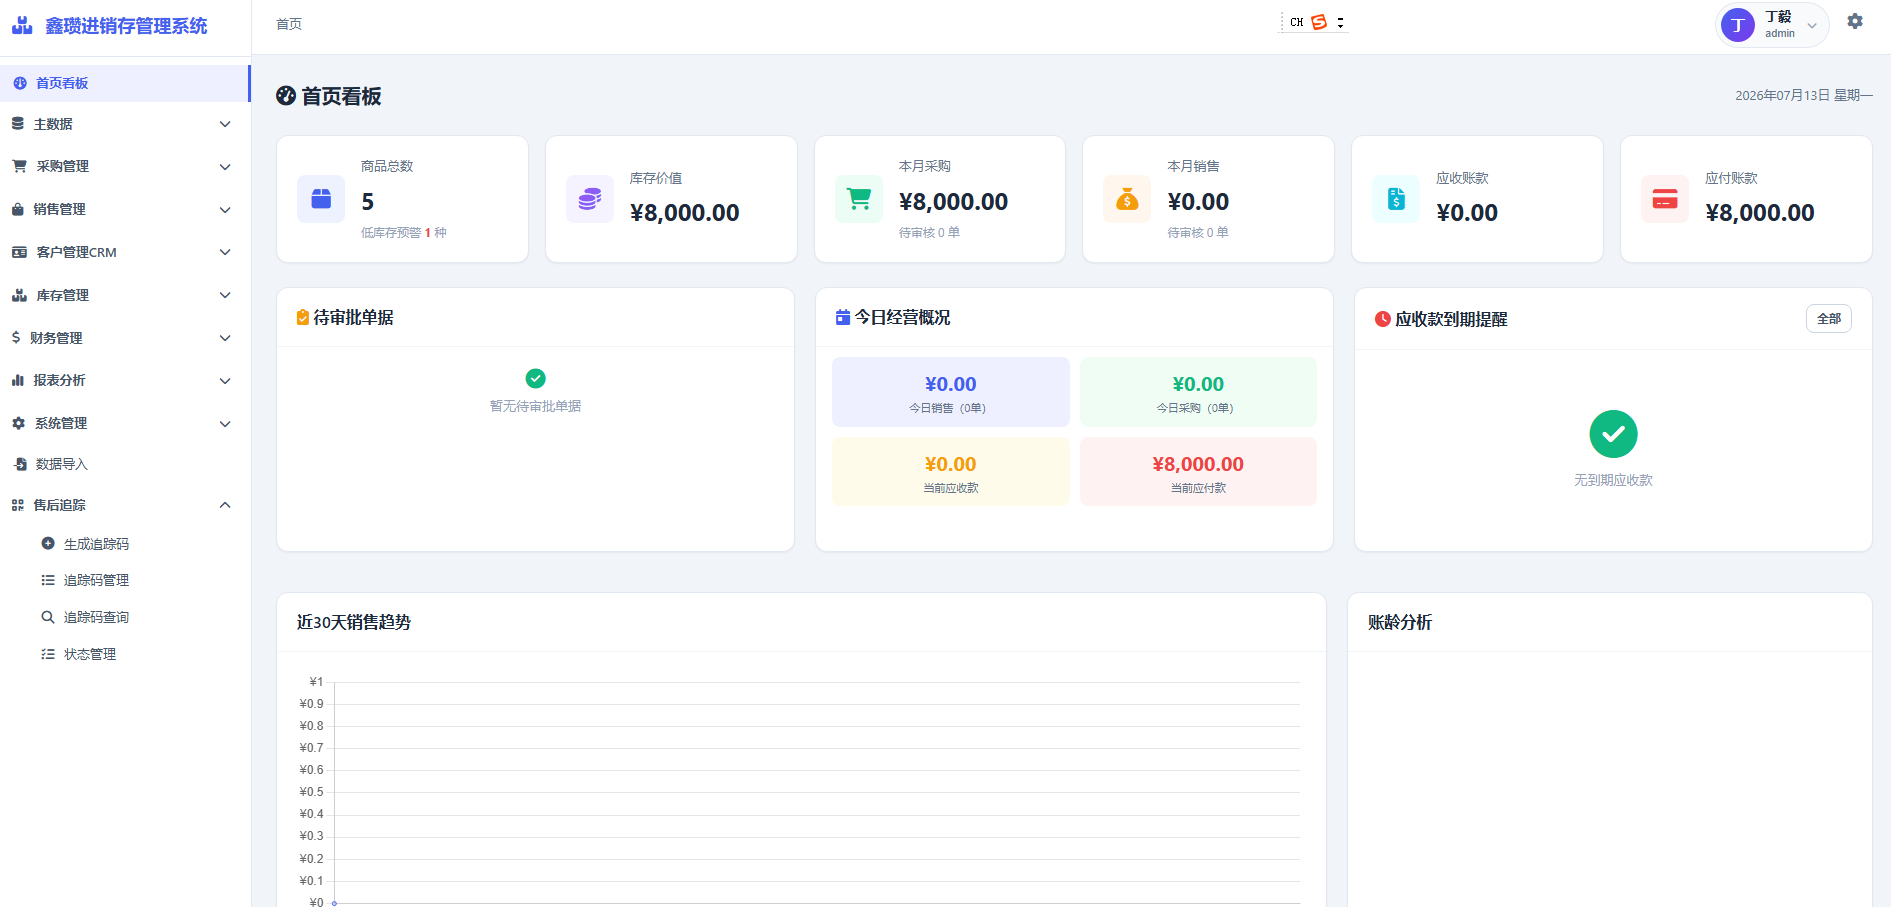Click the list icon beside 追踪码管理
This screenshot has height=907, width=1891.
(48, 580)
